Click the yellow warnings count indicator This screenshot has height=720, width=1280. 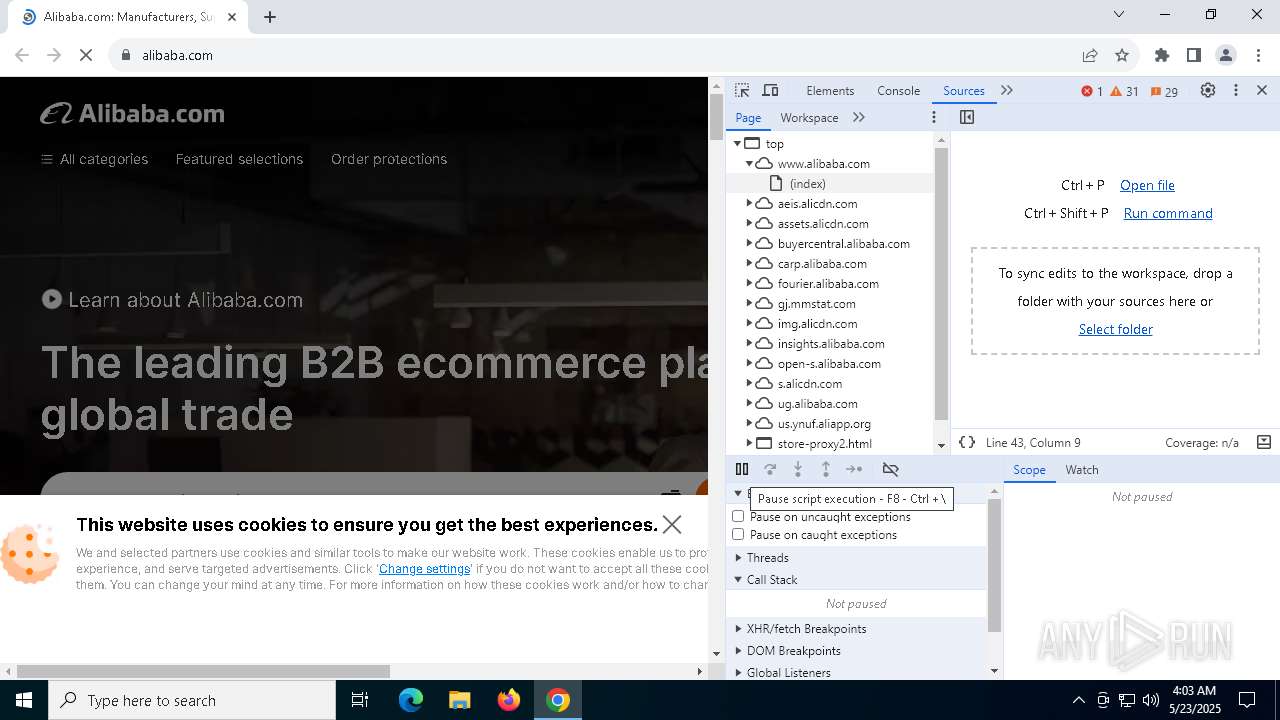click(x=1125, y=91)
